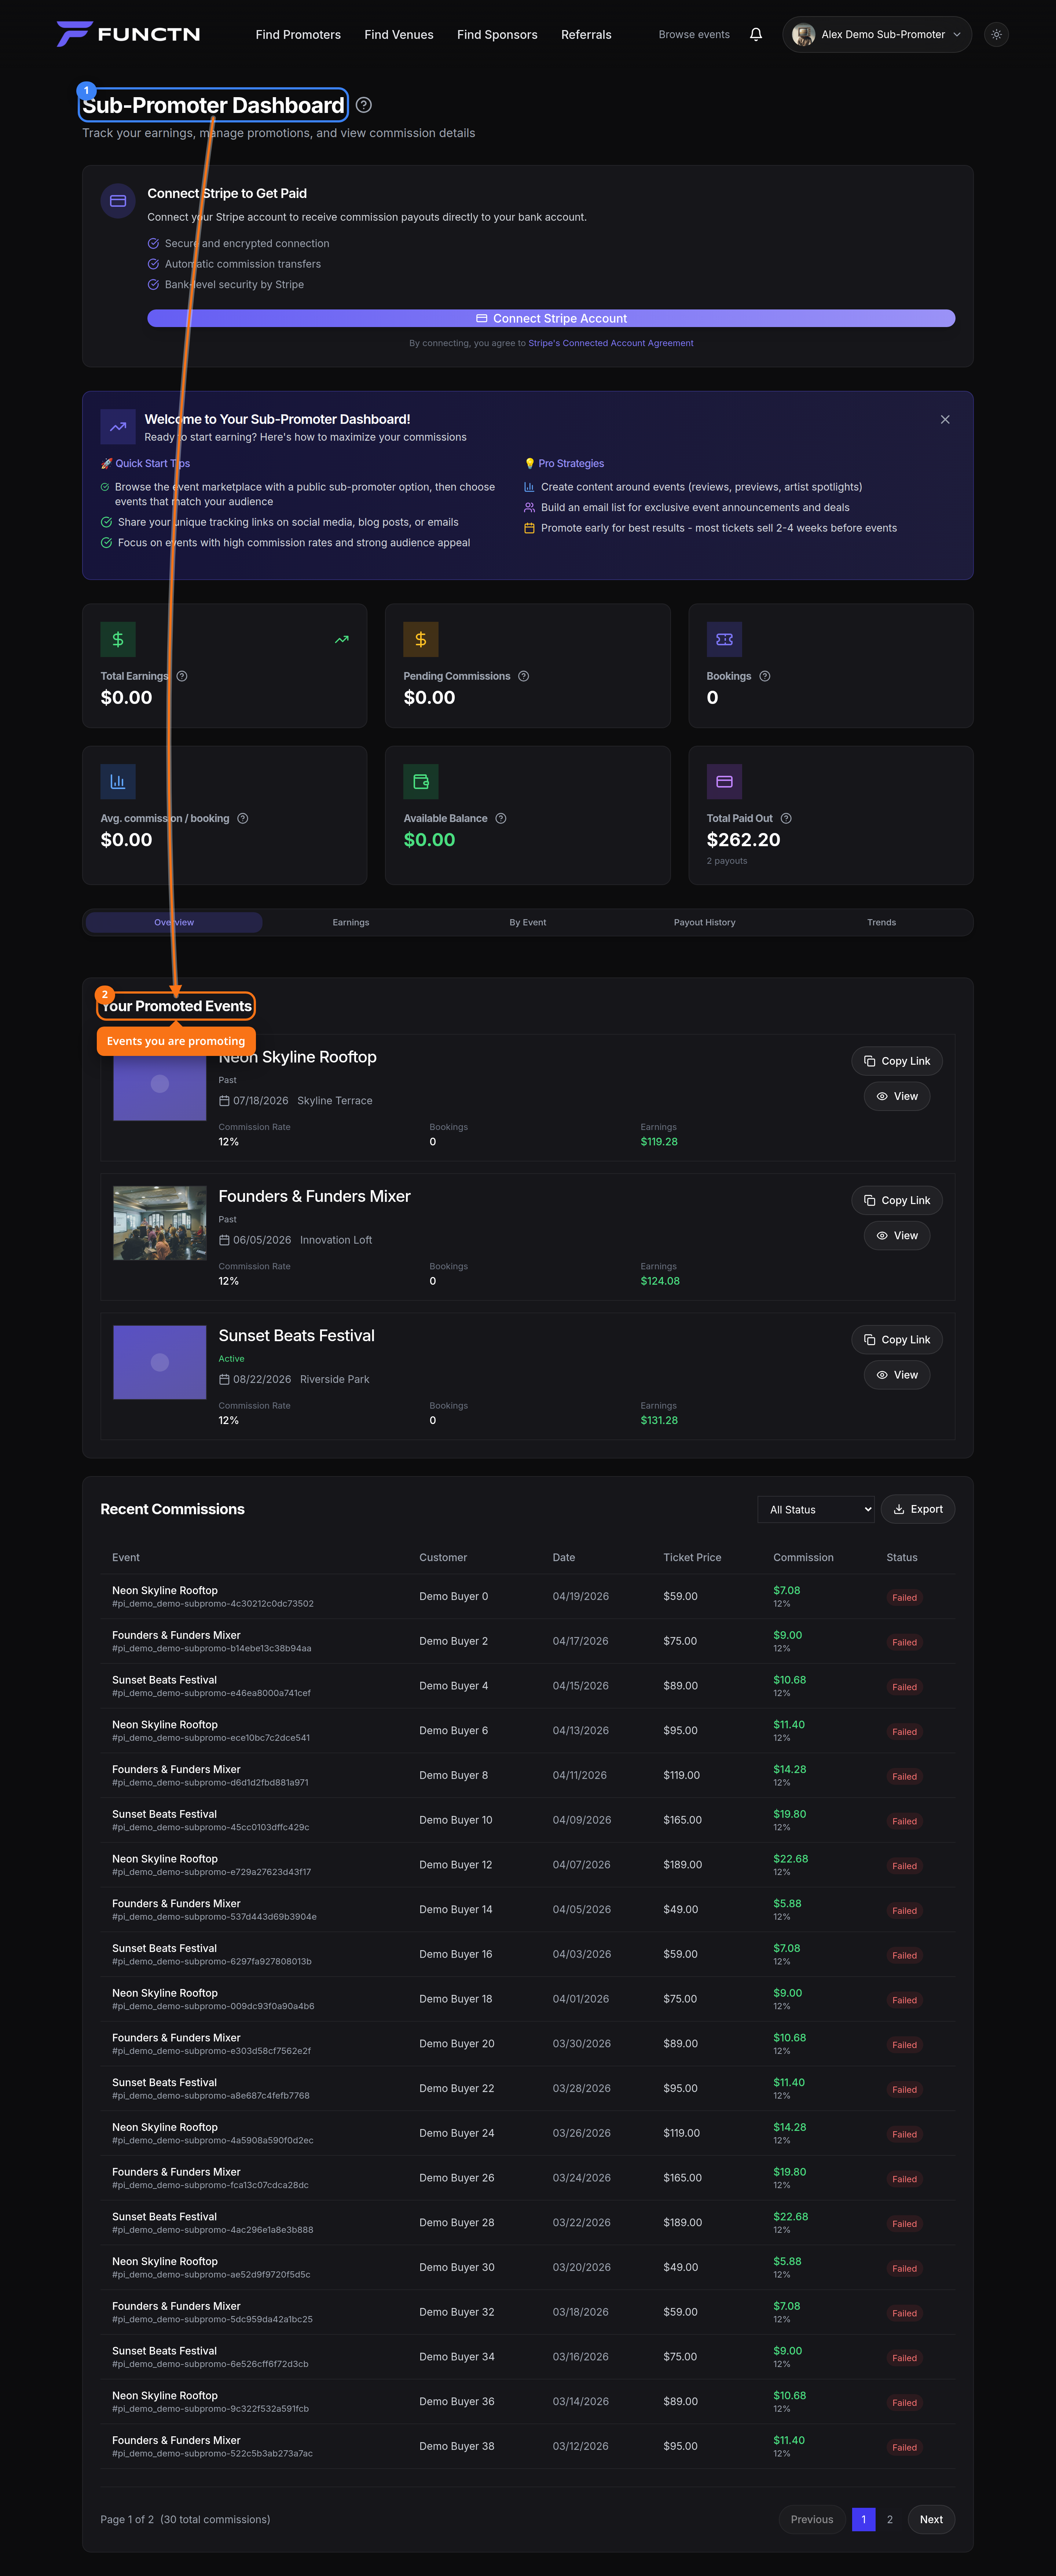Copy link for Founders & Funders Mixer event
The height and width of the screenshot is (2576, 1056).
(x=897, y=1200)
